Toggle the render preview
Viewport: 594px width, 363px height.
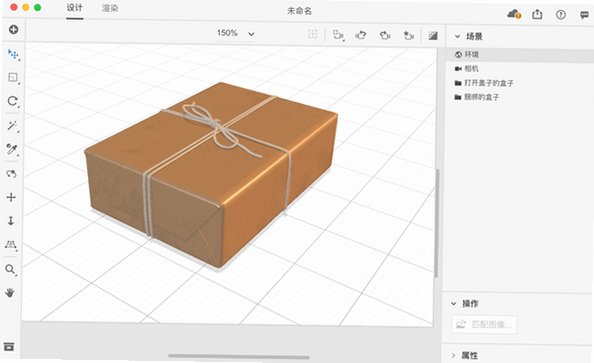[433, 36]
